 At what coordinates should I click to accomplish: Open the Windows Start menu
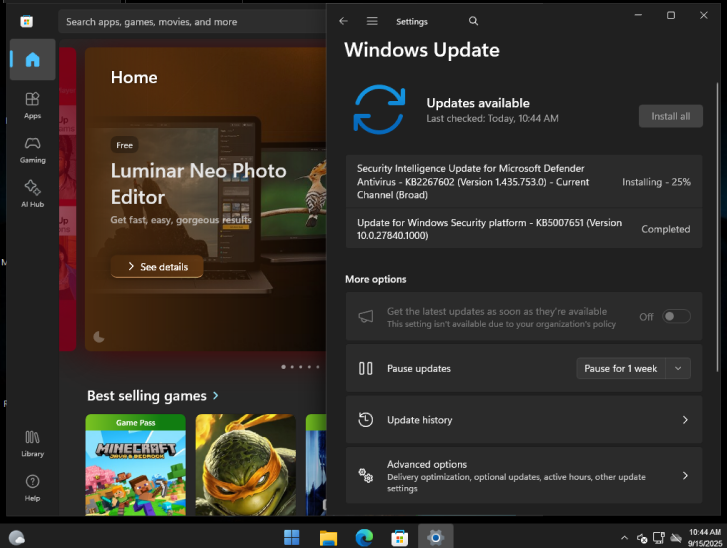(292, 537)
